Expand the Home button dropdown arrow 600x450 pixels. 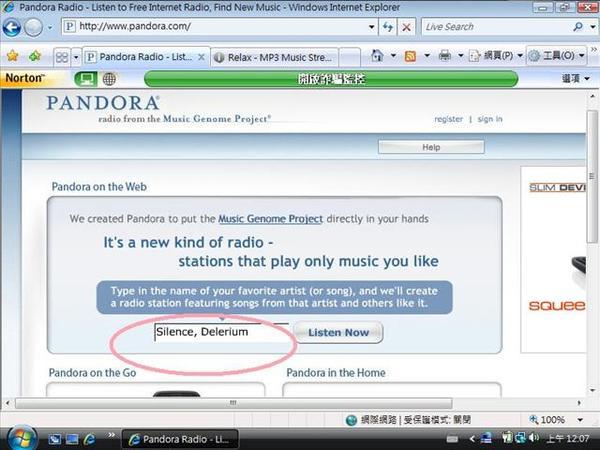(393, 56)
